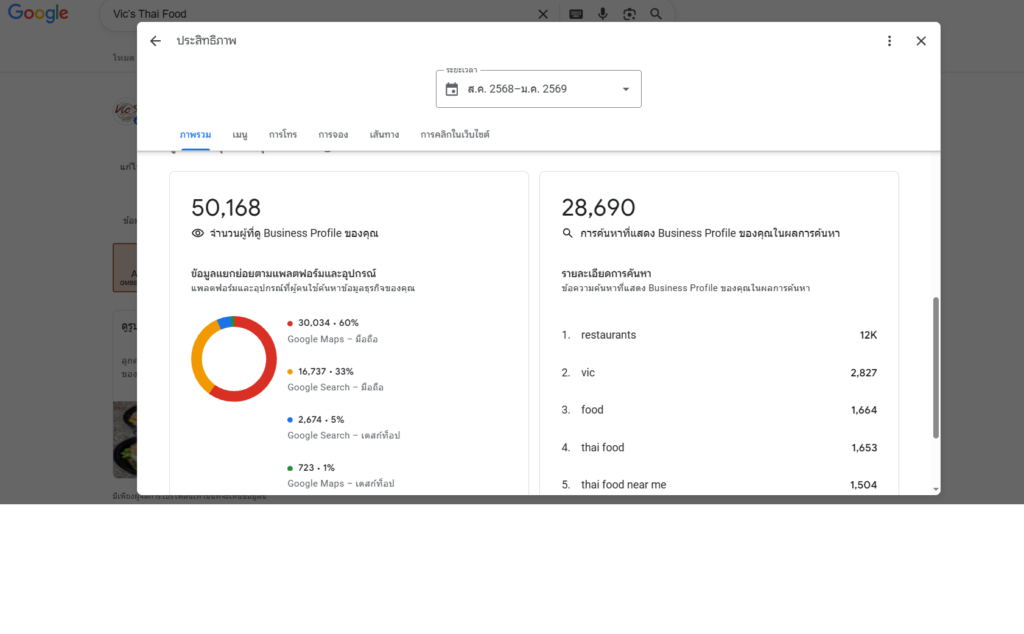
Task: Click the search magnifier icon
Action: pyautogui.click(x=655, y=14)
